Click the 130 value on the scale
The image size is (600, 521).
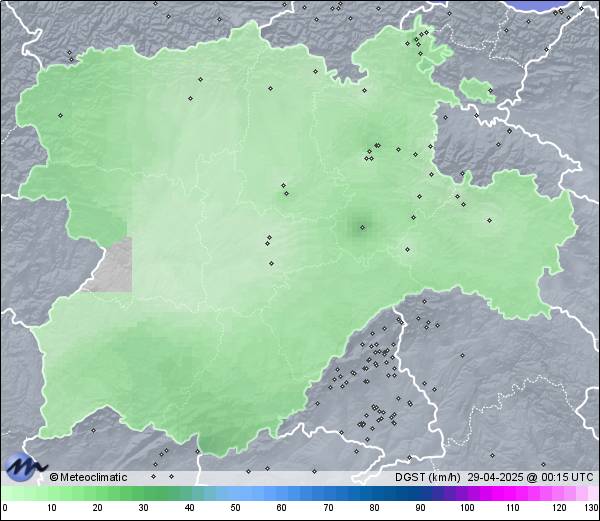[x=592, y=508]
